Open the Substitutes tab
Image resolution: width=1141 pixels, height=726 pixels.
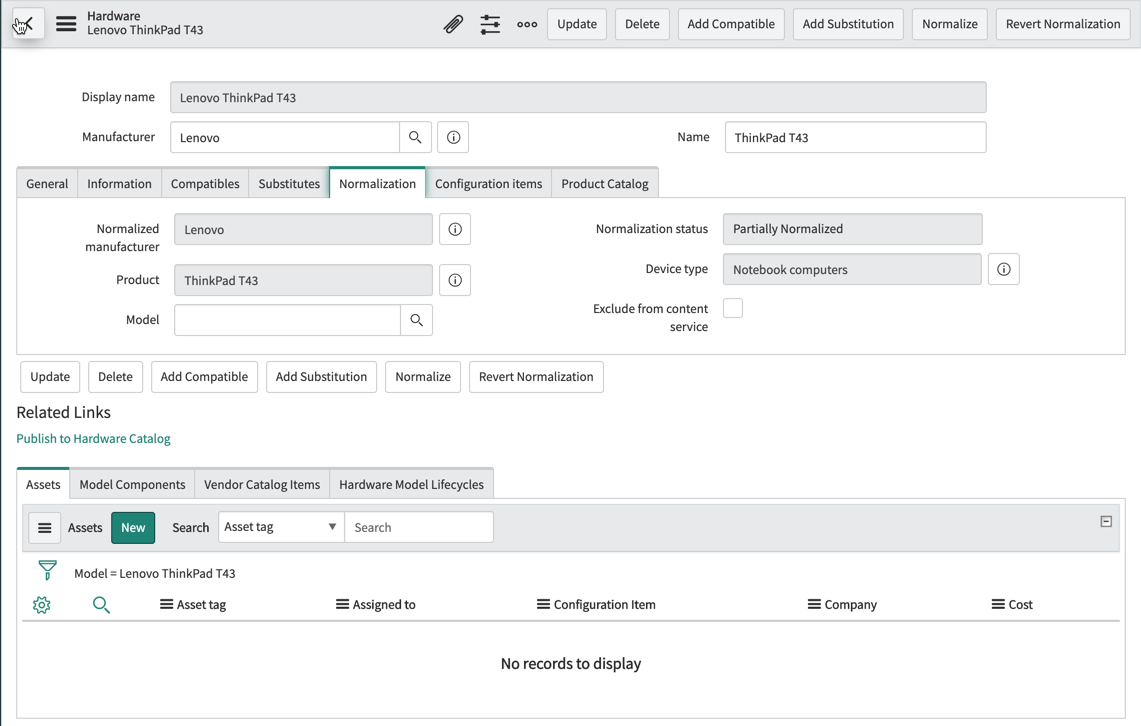tap(289, 183)
